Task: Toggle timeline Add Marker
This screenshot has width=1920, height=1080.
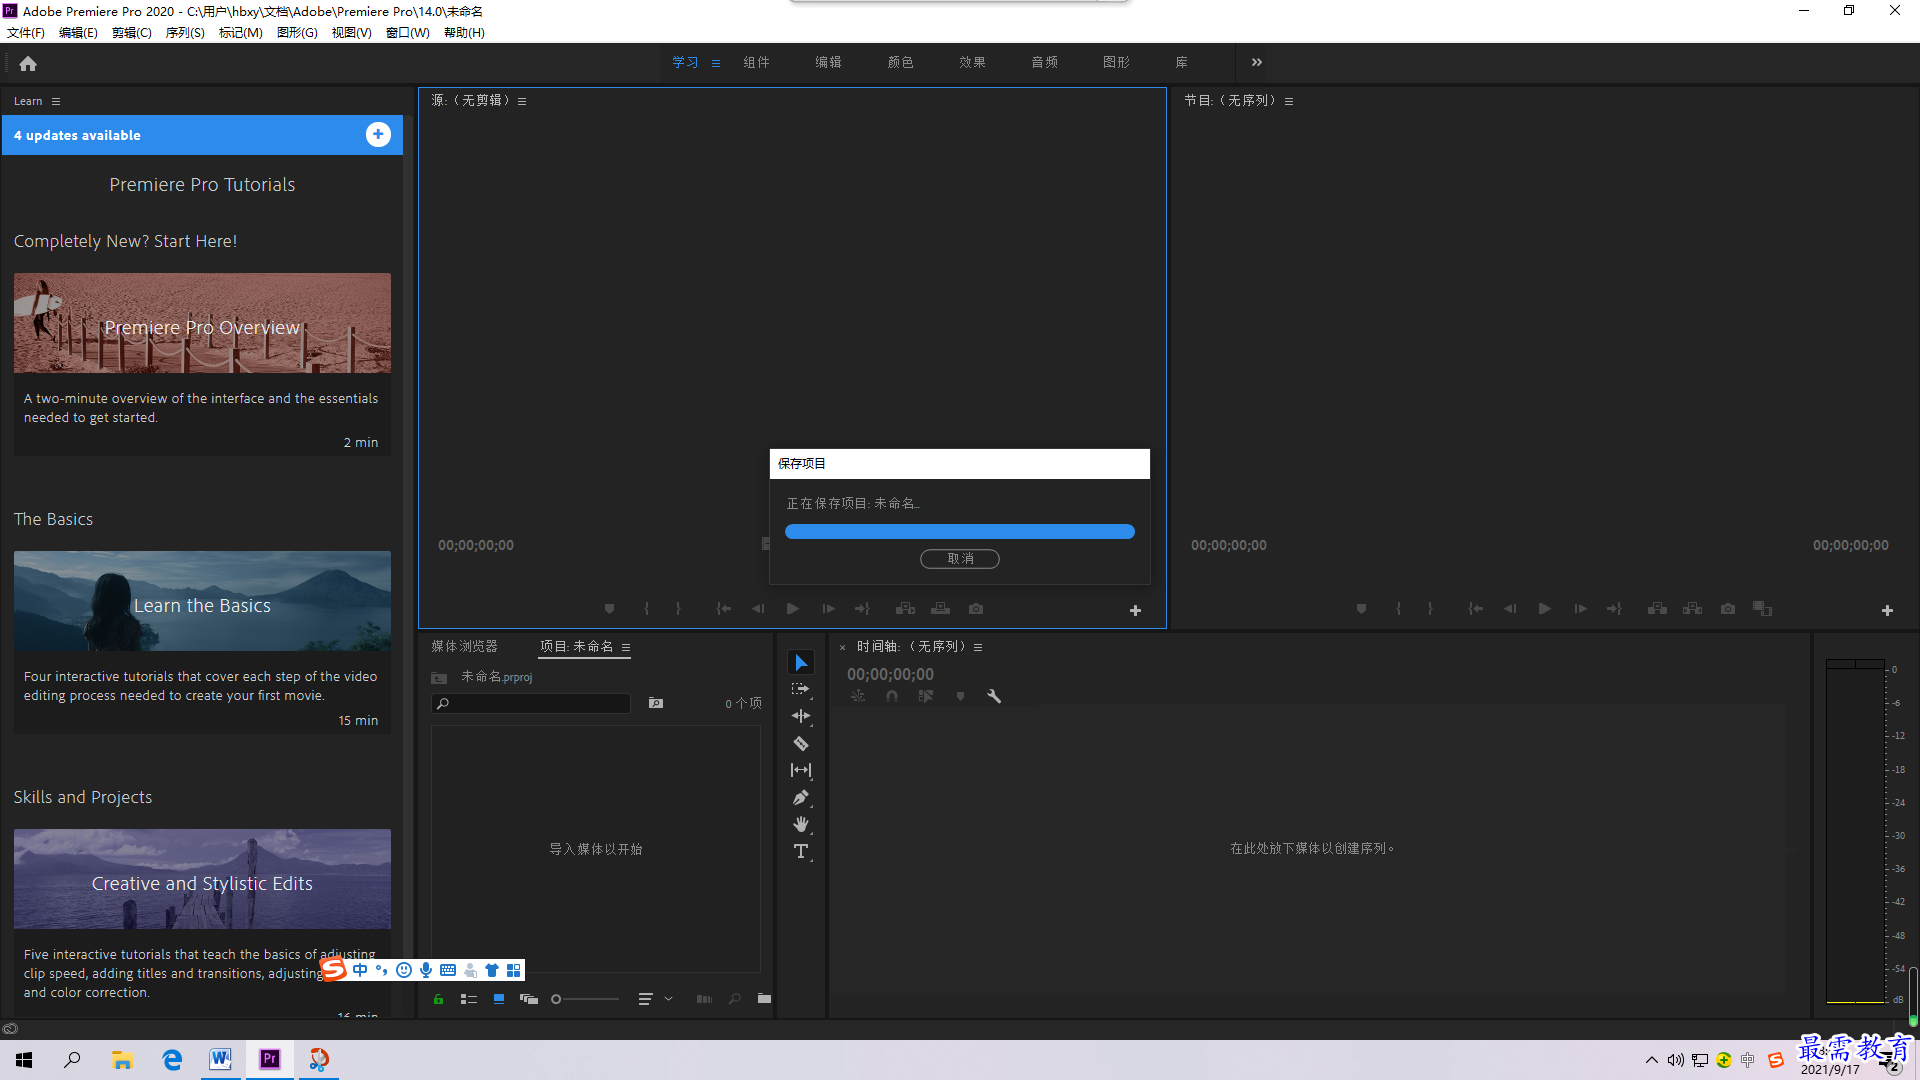Action: [x=960, y=696]
